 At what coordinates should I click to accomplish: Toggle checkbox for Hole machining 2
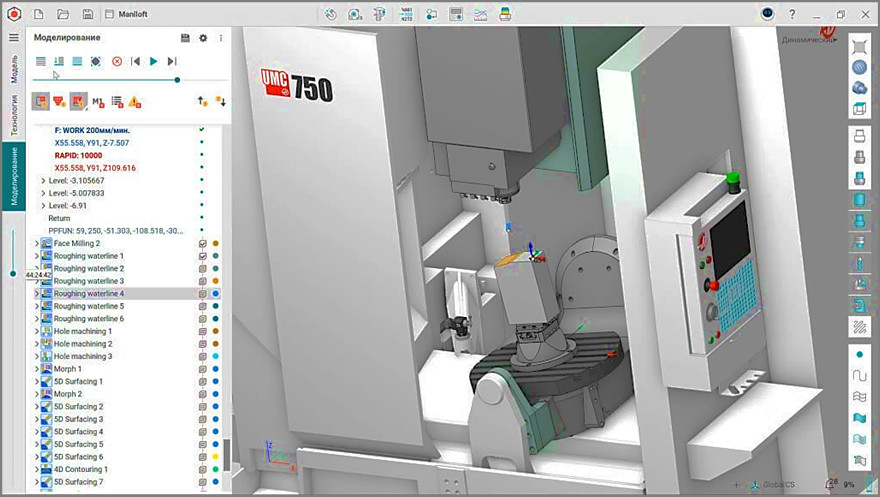point(203,344)
